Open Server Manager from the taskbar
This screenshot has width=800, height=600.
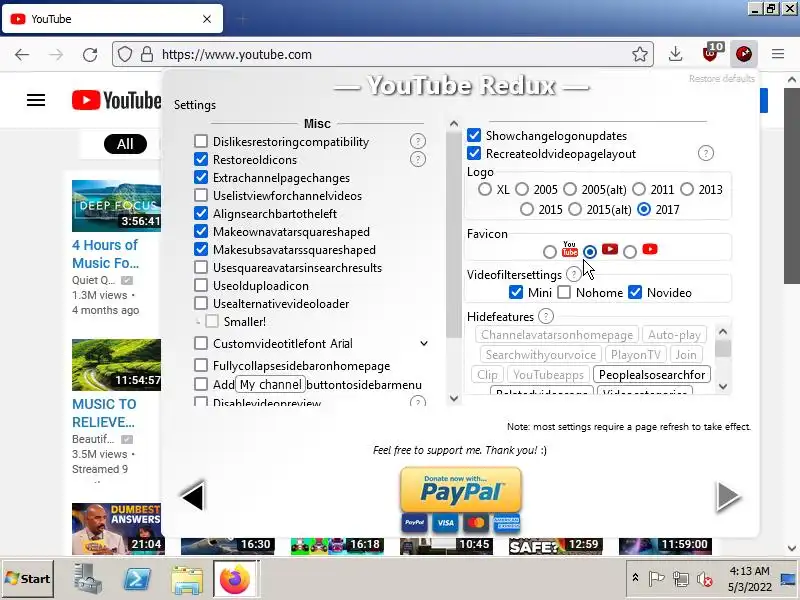(87, 579)
